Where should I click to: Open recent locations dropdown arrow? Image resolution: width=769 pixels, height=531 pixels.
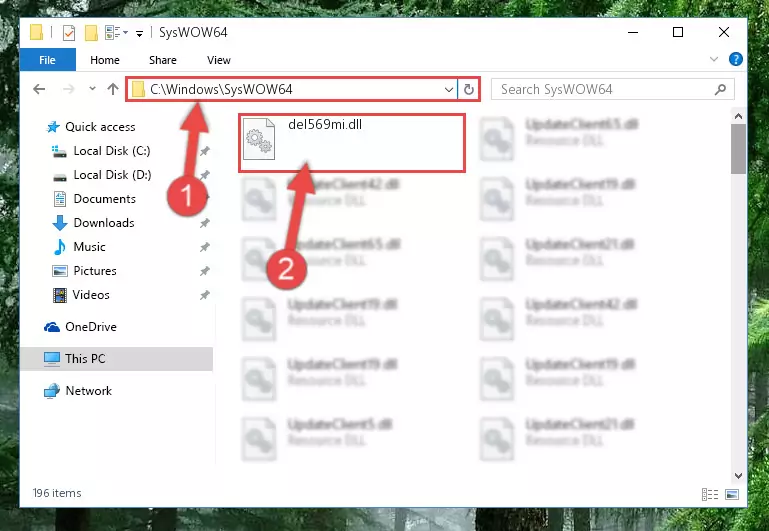[x=92, y=89]
